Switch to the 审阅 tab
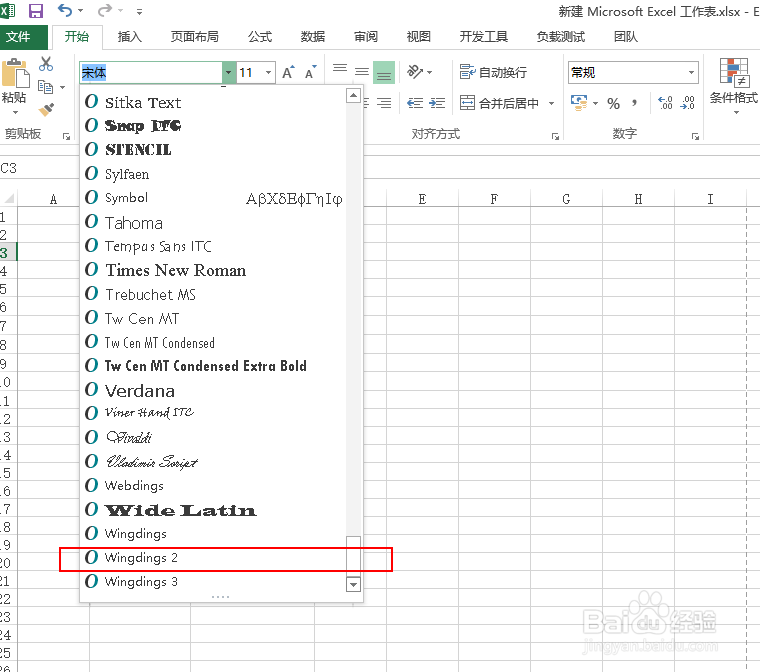This screenshot has width=760, height=672. [x=365, y=36]
